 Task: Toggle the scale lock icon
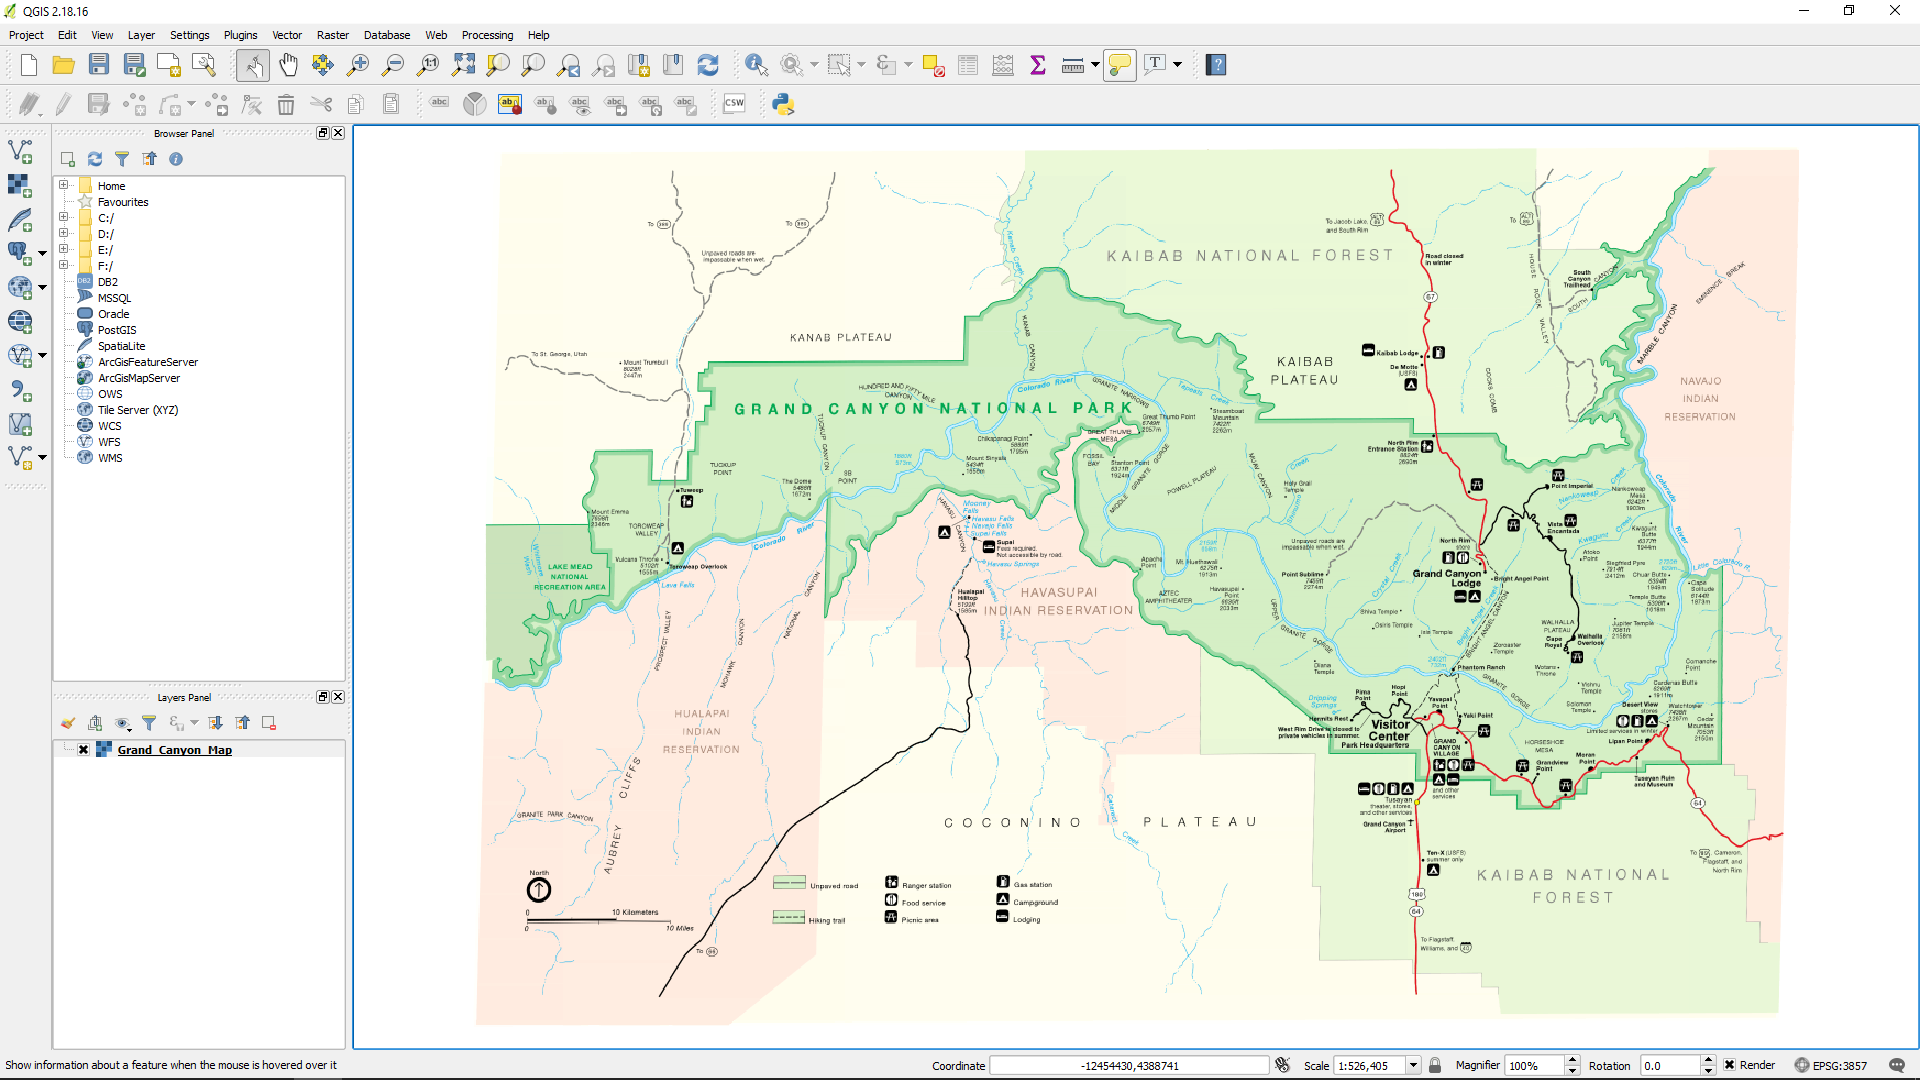pyautogui.click(x=1435, y=1065)
